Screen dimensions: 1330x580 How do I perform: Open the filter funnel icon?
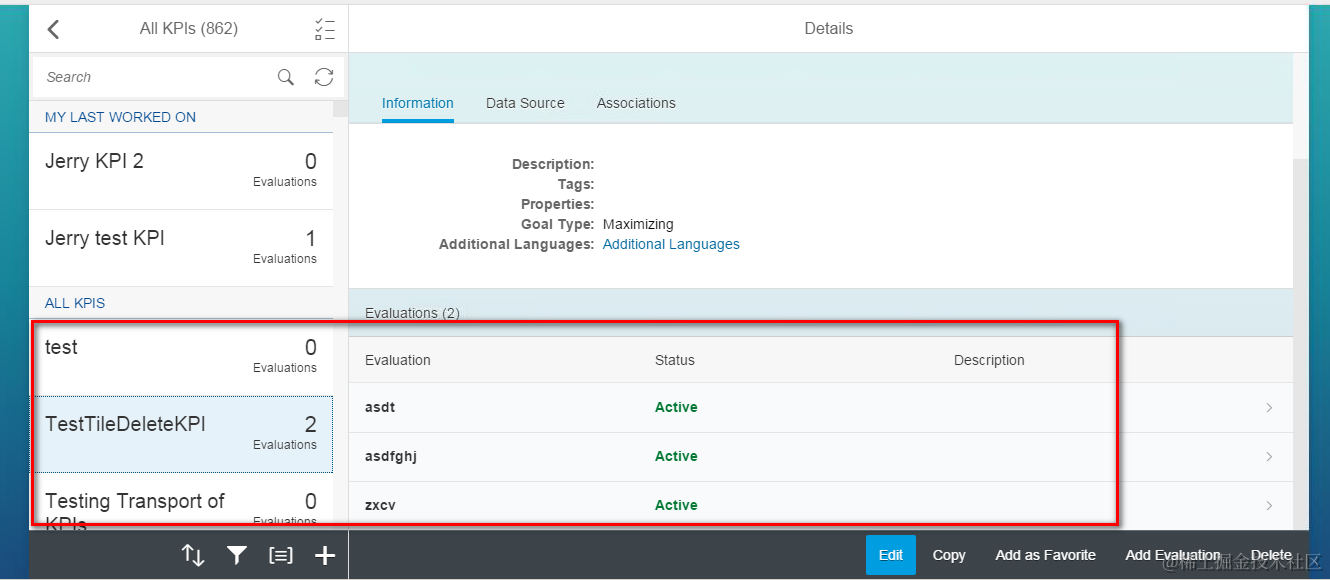pyautogui.click(x=237, y=555)
